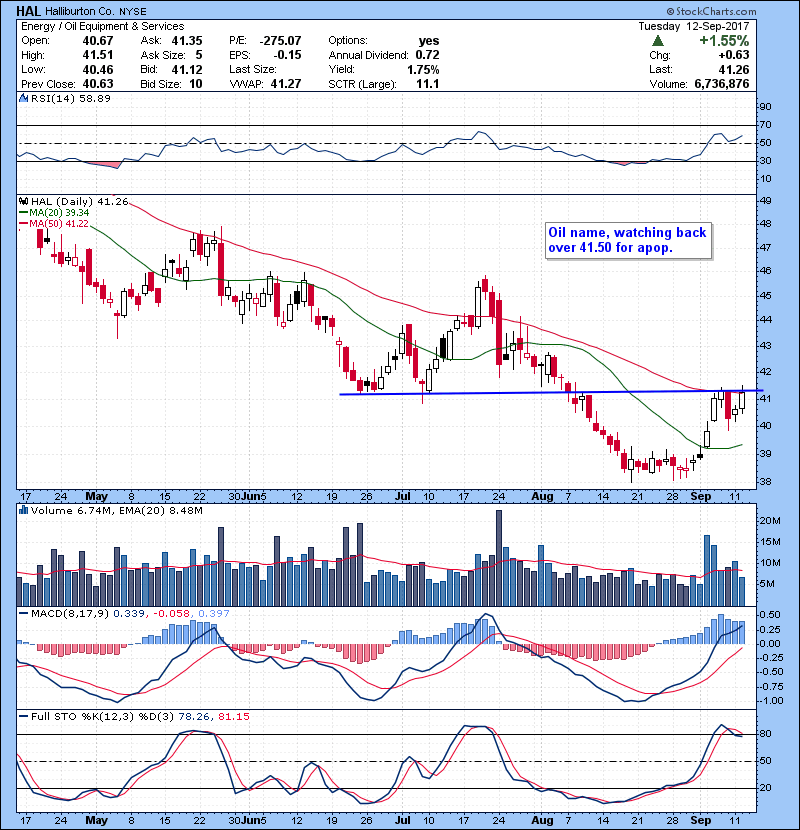This screenshot has height=830, width=800.
Task: Click the MACD histogram value 0.397
Action: tap(214, 614)
